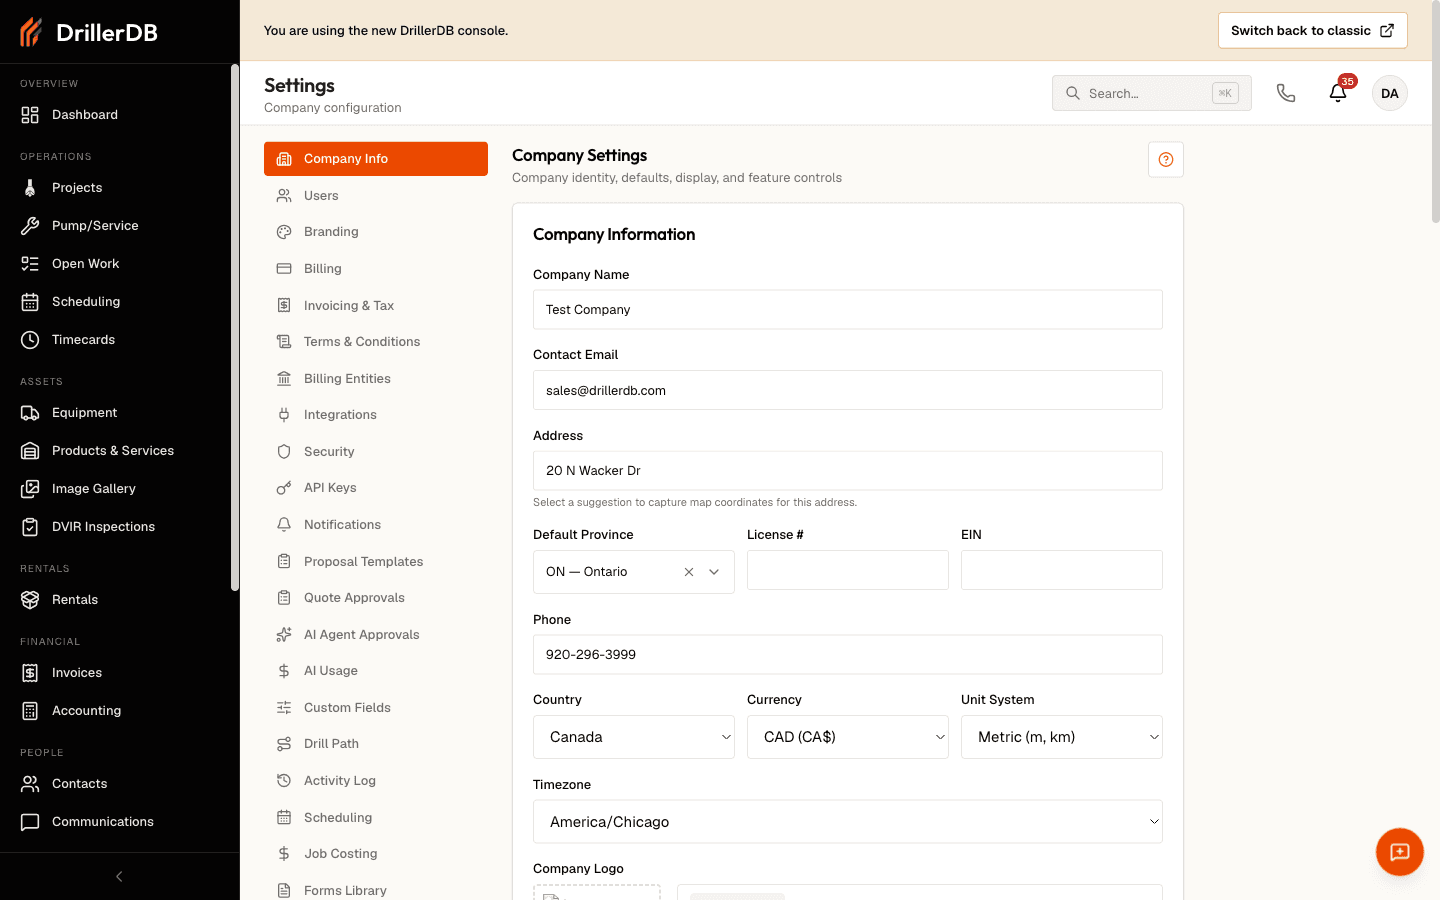This screenshot has width=1440, height=900.
Task: Click the License # field
Action: [x=848, y=570]
